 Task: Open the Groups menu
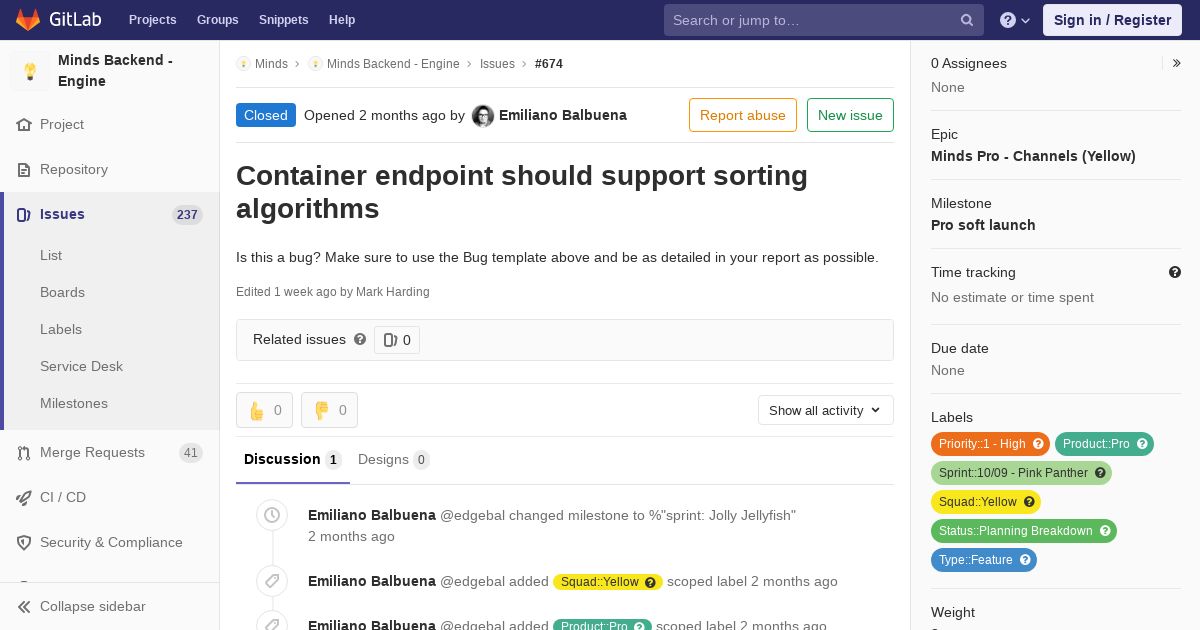[218, 20]
